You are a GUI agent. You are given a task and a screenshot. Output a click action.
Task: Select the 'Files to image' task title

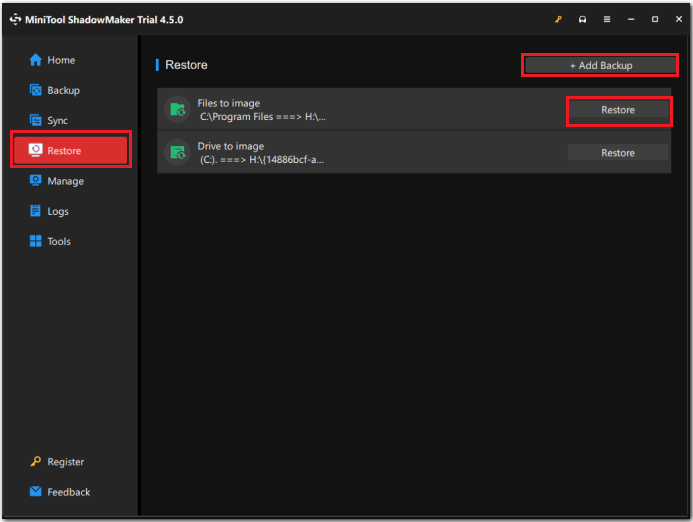(228, 103)
